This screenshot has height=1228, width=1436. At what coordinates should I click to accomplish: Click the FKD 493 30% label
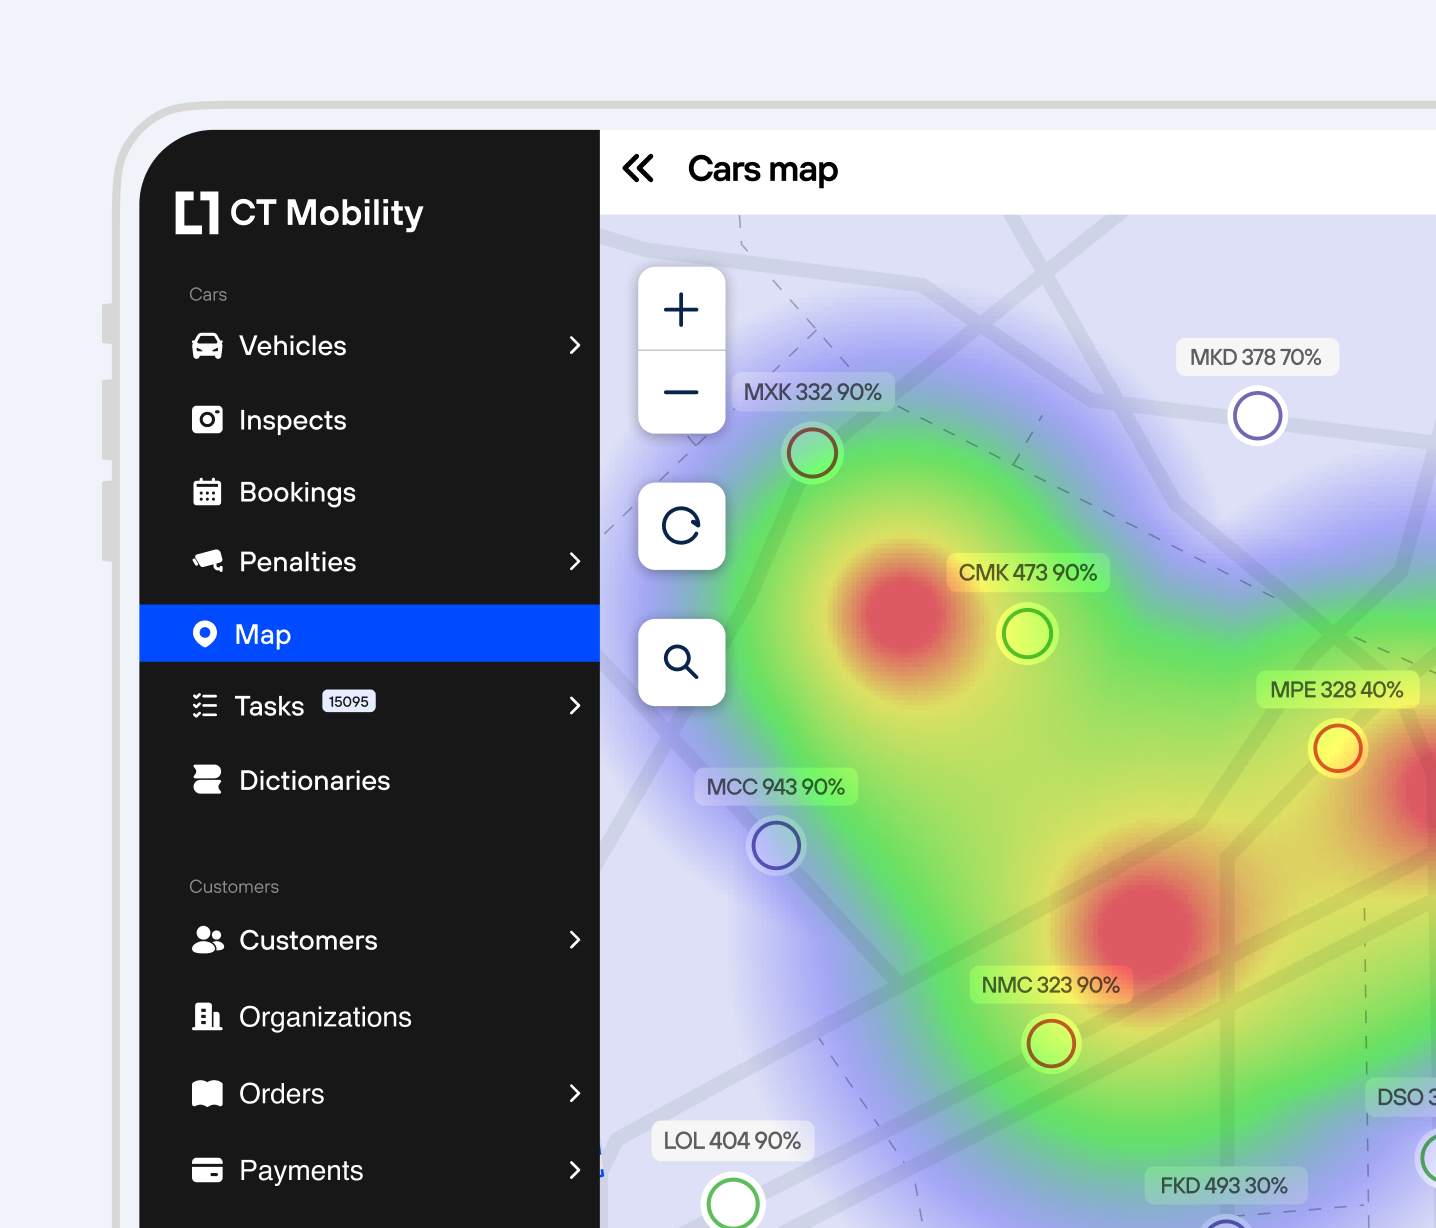coord(1224,1186)
